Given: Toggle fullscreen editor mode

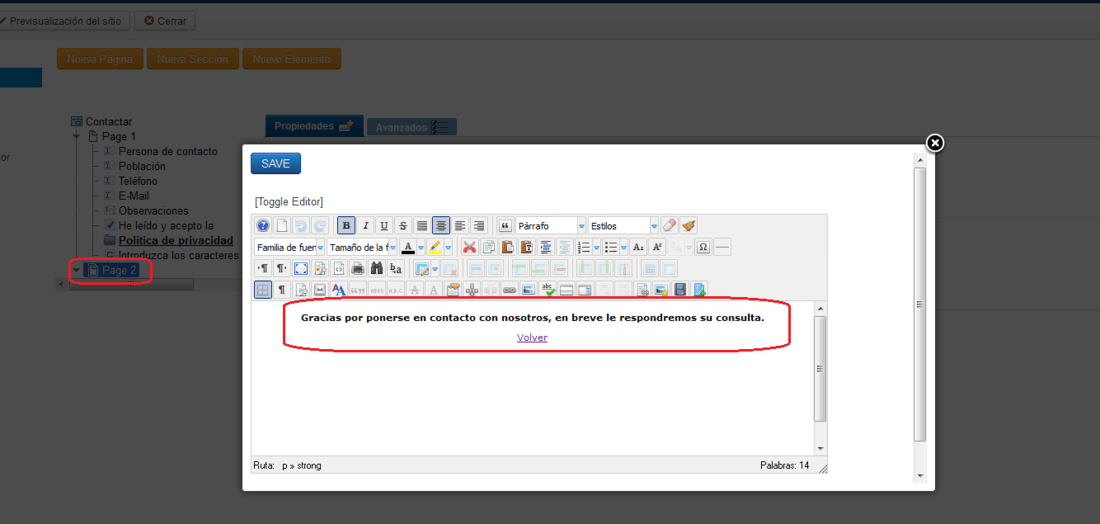Looking at the screenshot, I should tap(301, 268).
